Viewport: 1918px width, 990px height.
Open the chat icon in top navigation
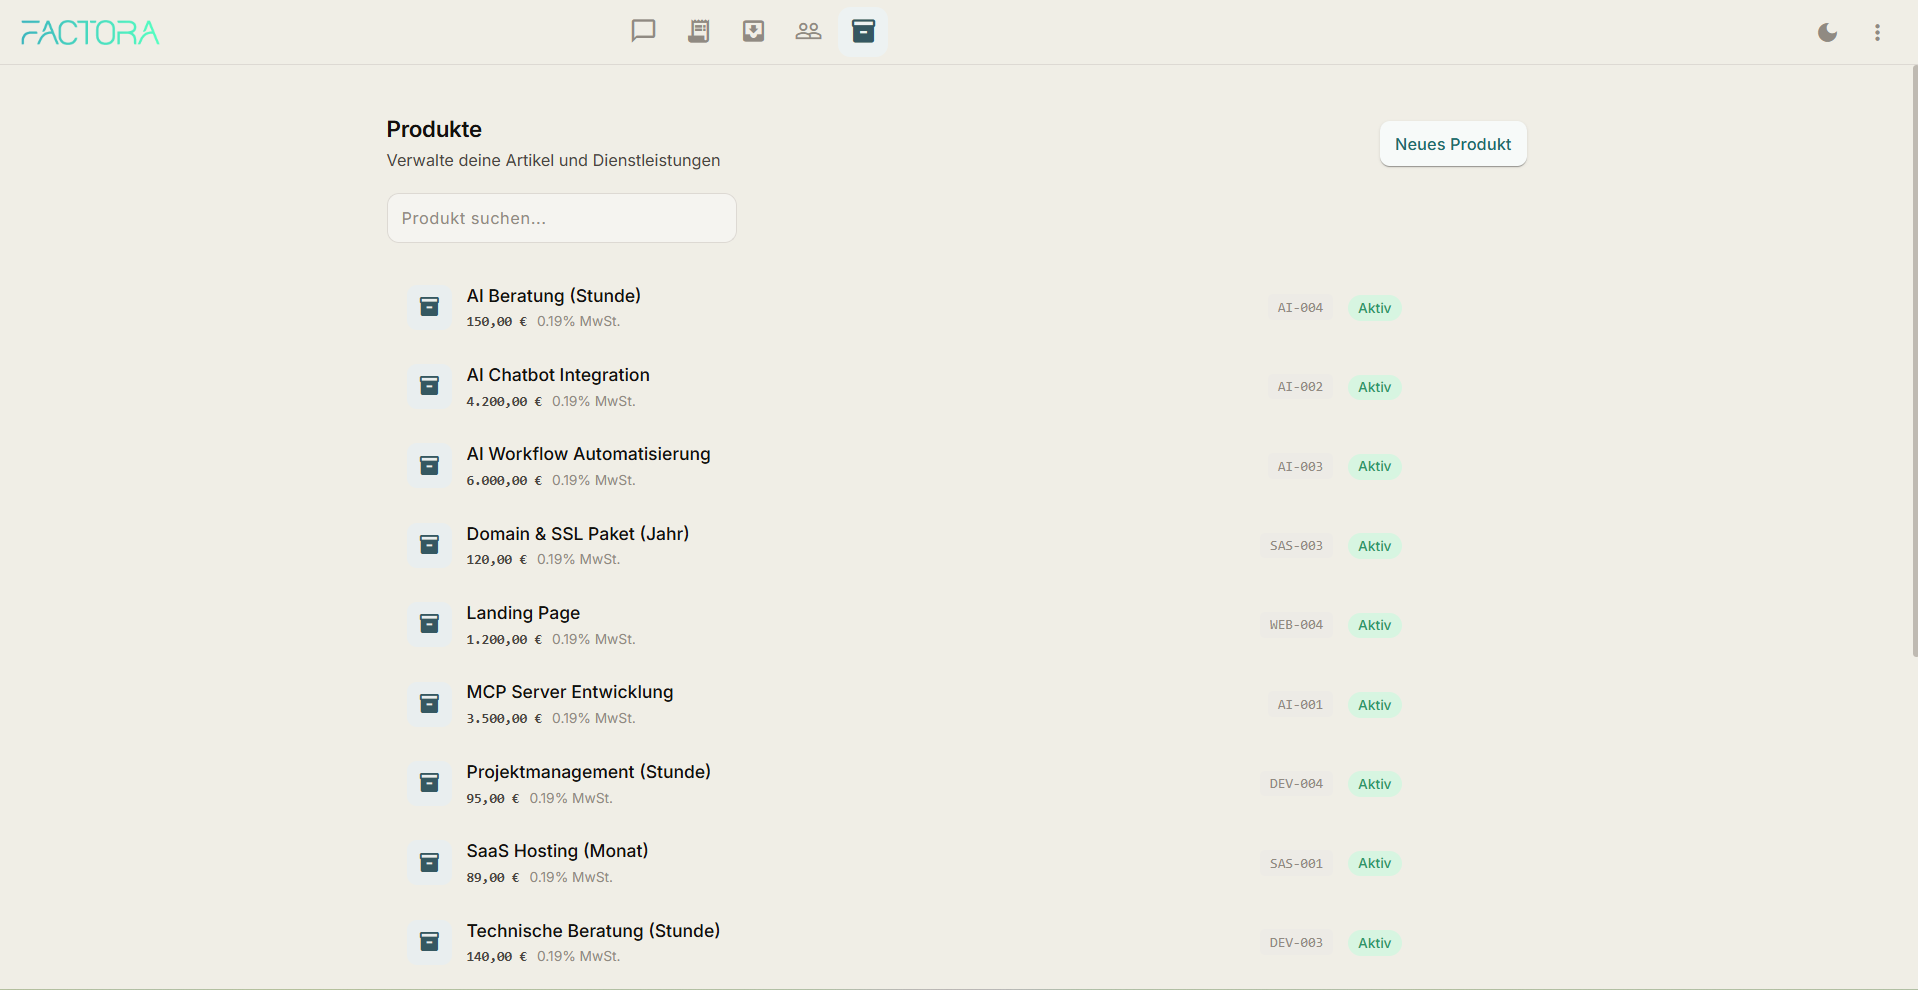point(643,31)
